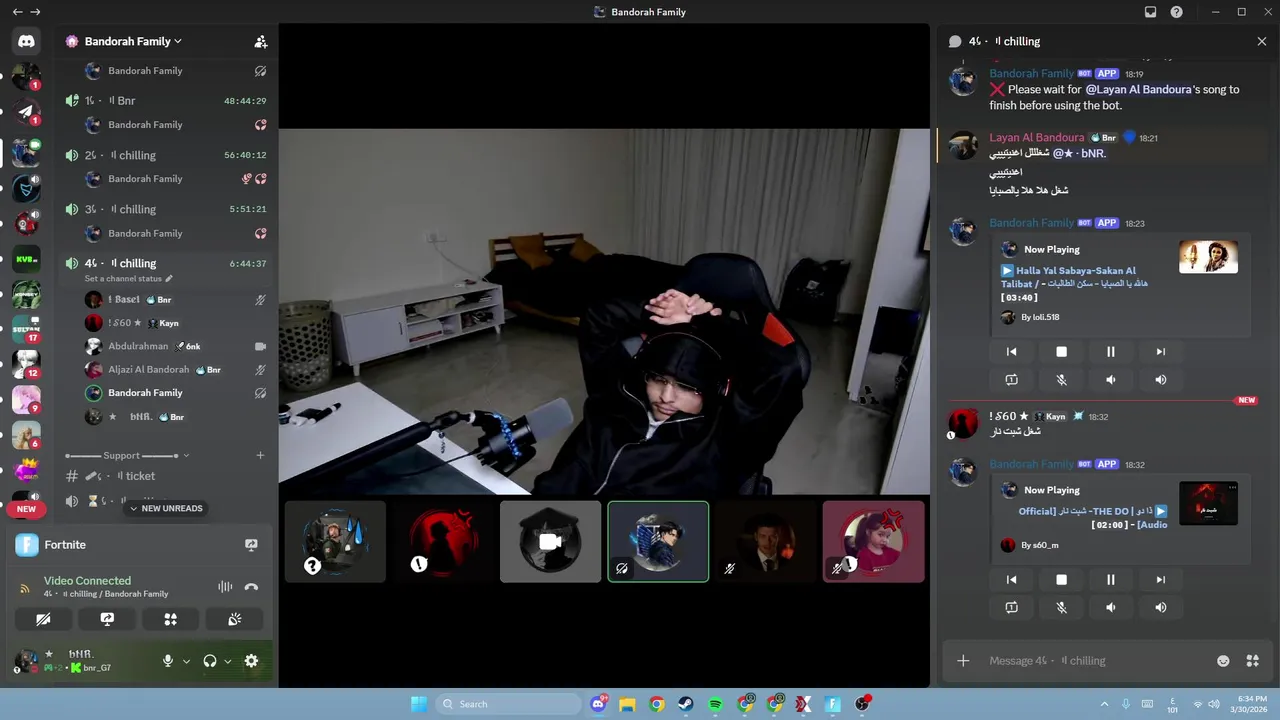Open the ticket text channel
Image resolution: width=1280 pixels, height=720 pixels.
click(165, 476)
